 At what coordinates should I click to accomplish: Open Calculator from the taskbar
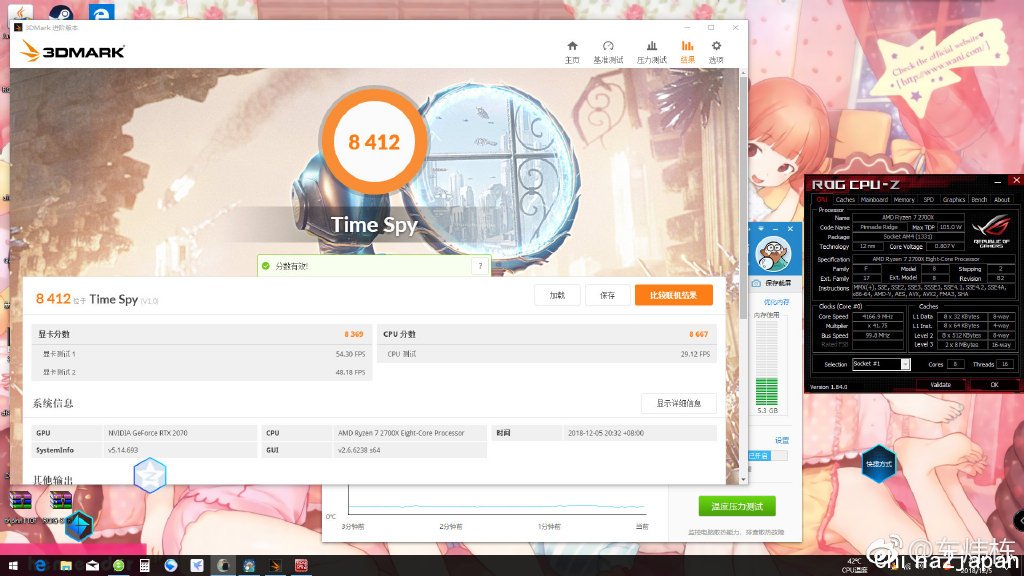(144, 566)
